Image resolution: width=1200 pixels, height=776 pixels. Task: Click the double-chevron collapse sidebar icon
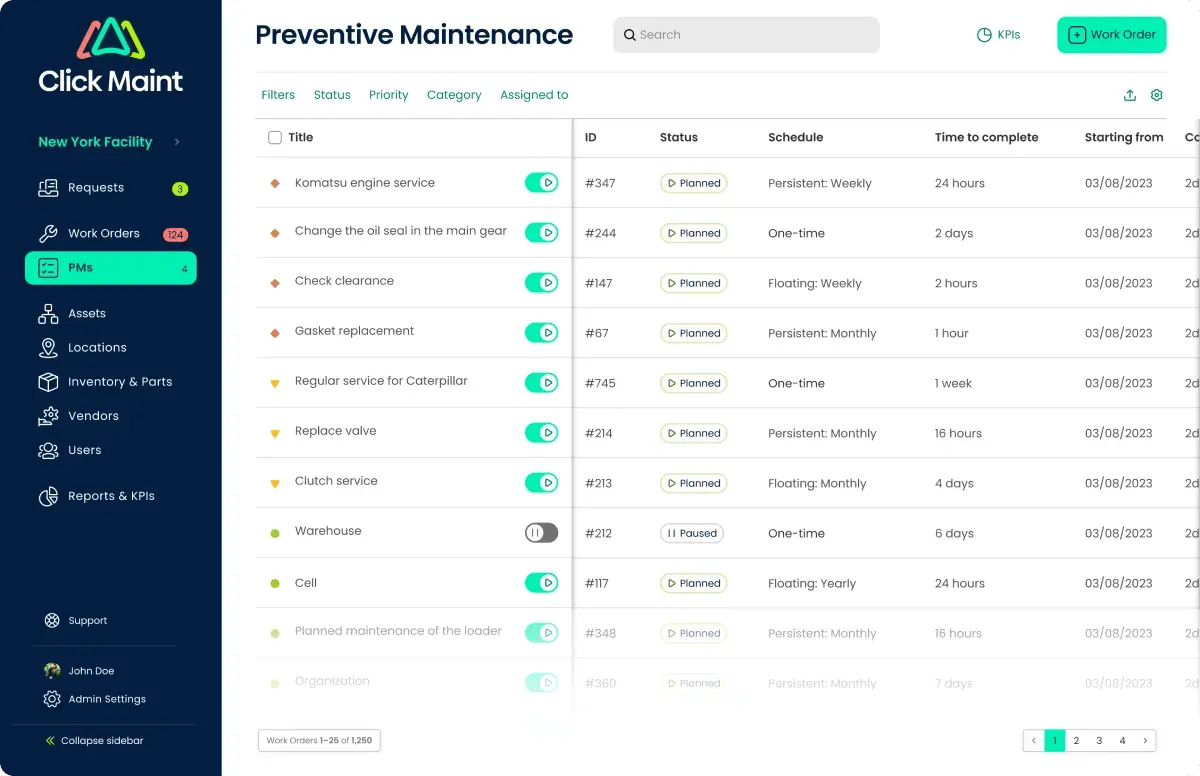coord(50,741)
